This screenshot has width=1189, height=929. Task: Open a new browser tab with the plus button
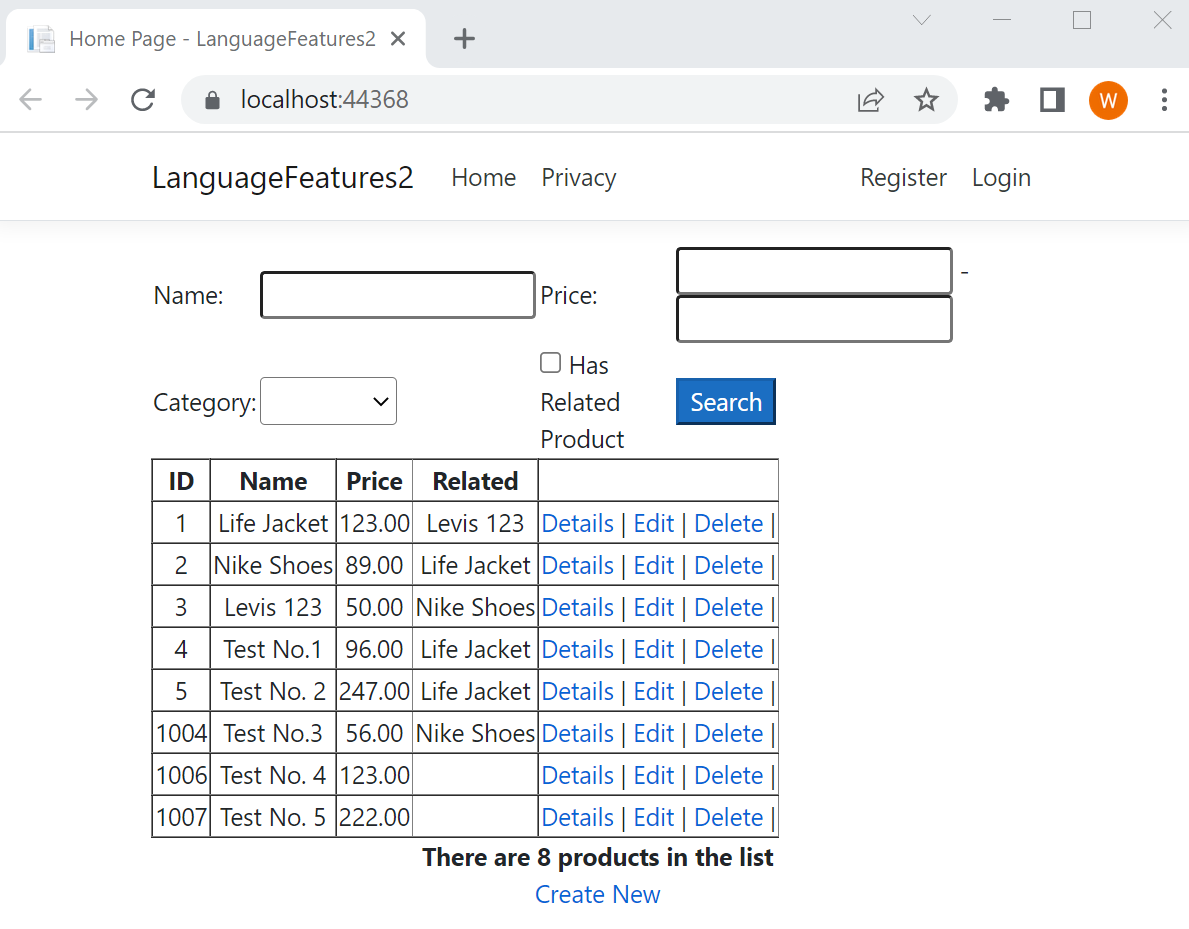coord(463,38)
